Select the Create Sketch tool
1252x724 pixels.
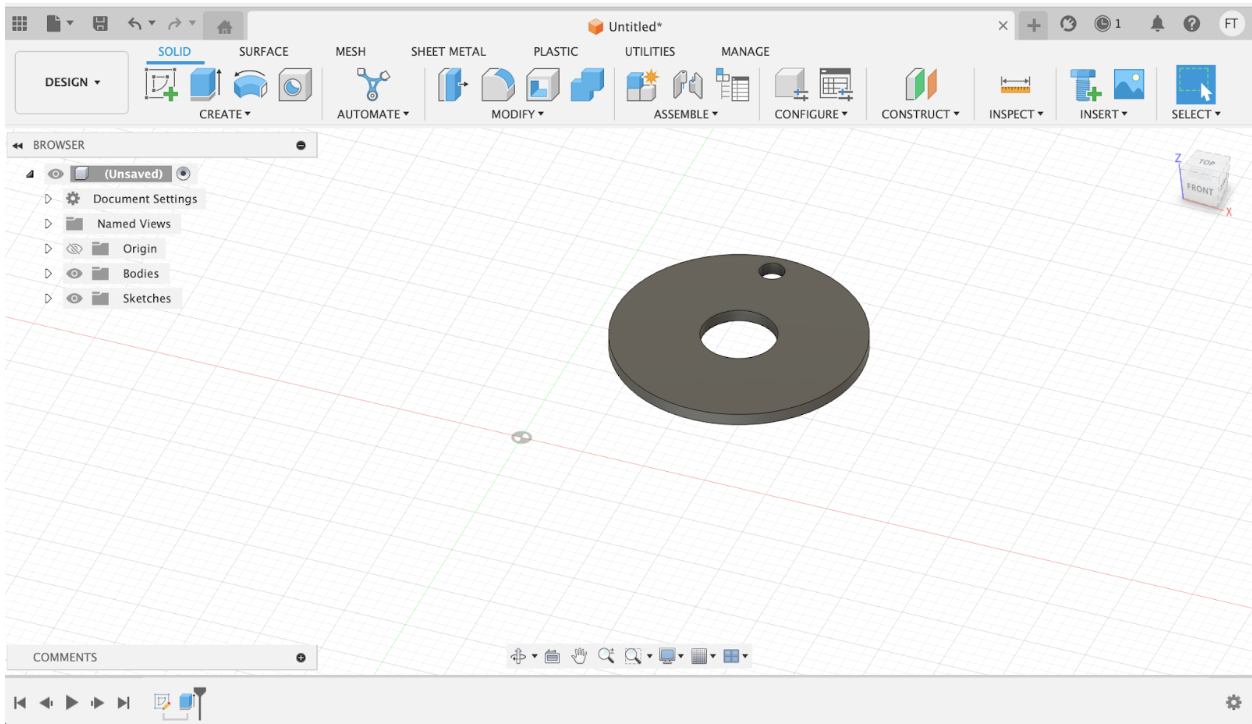(162, 85)
